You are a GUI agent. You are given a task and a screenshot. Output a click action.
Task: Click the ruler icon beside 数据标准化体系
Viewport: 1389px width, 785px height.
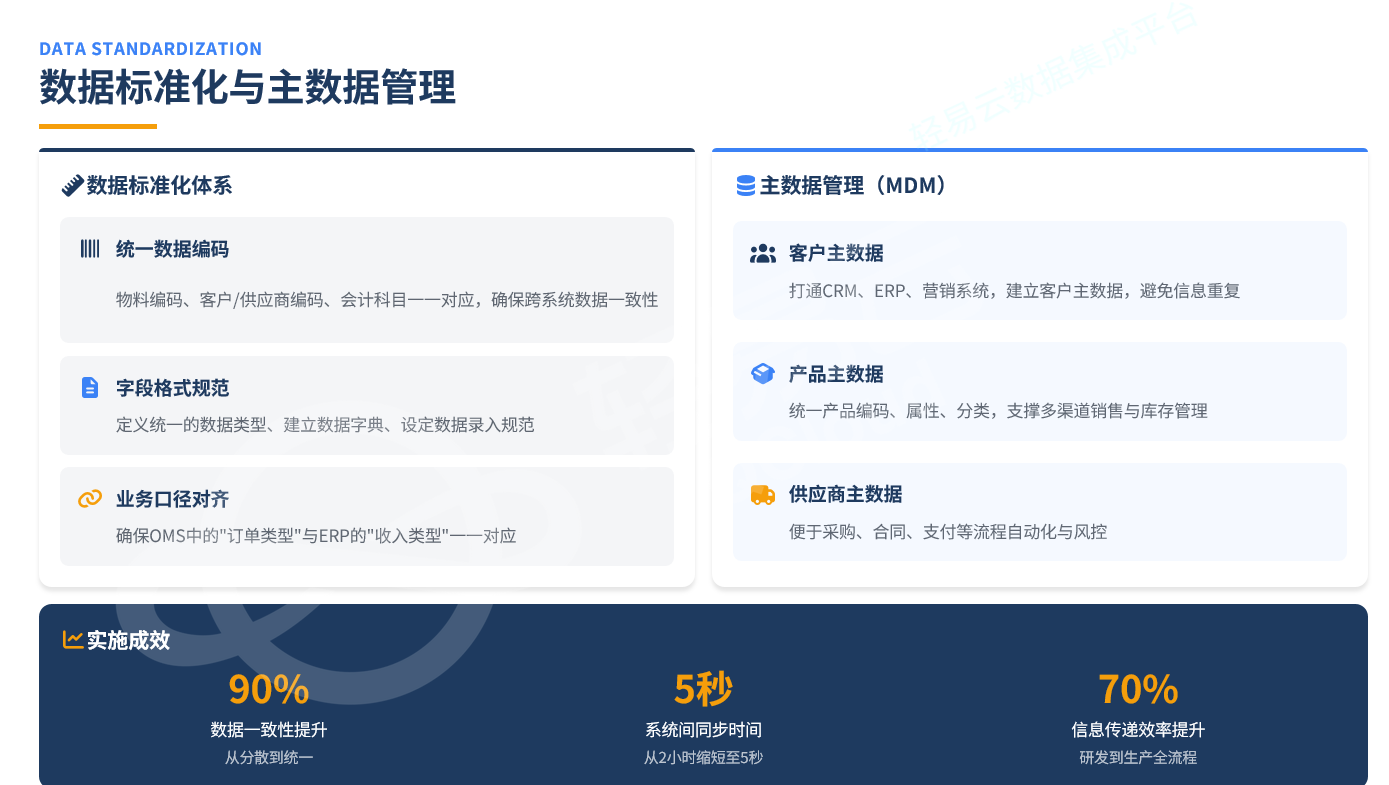72,186
